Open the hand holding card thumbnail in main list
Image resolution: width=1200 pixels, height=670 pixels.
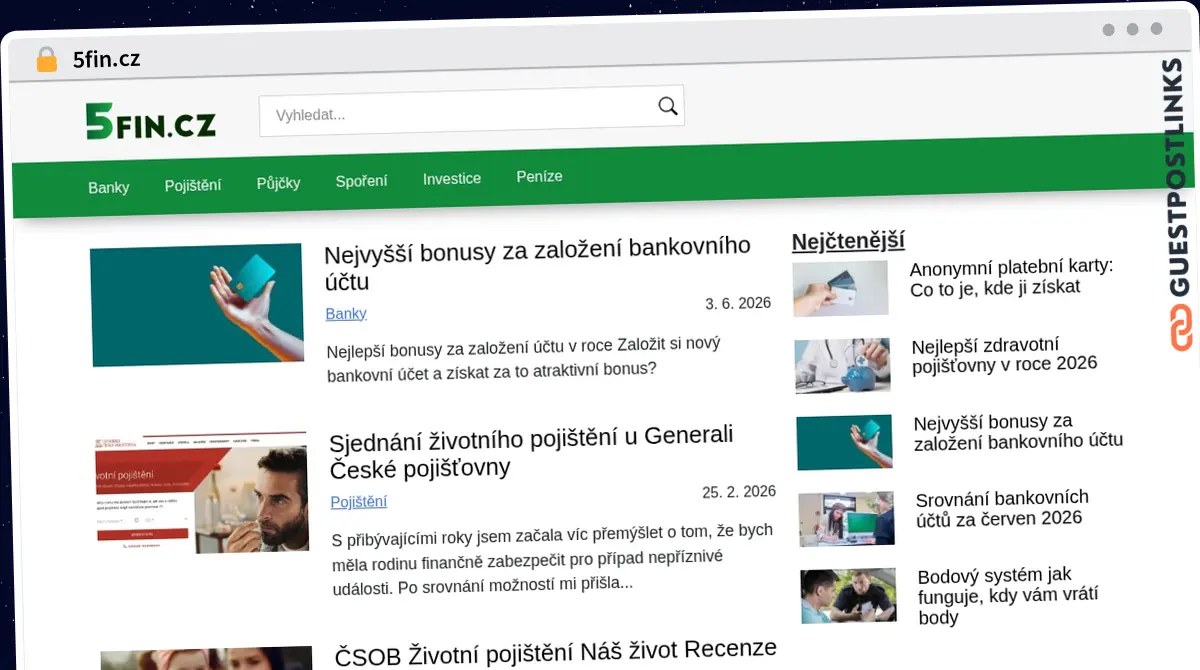[197, 304]
